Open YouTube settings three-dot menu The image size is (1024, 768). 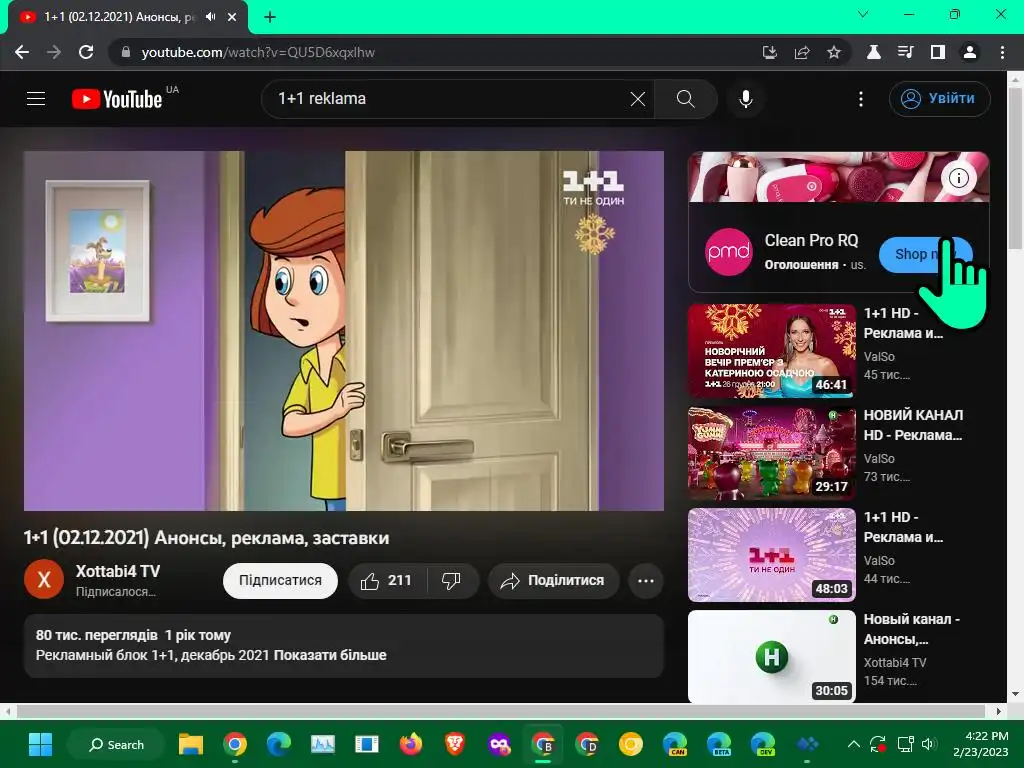point(861,99)
